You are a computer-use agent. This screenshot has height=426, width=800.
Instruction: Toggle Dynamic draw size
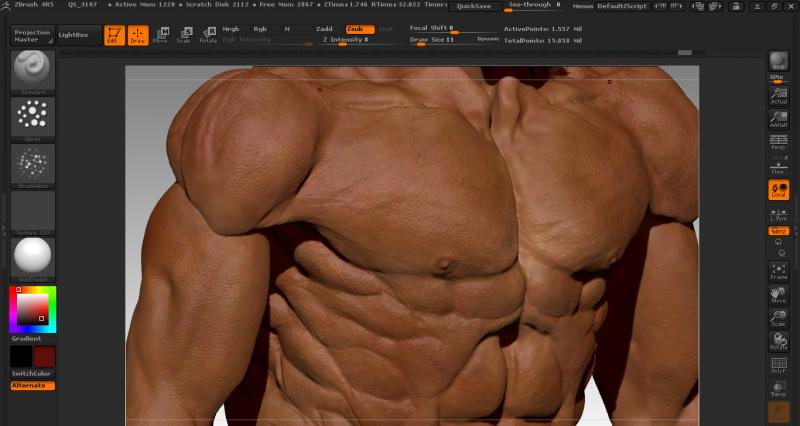click(x=488, y=39)
